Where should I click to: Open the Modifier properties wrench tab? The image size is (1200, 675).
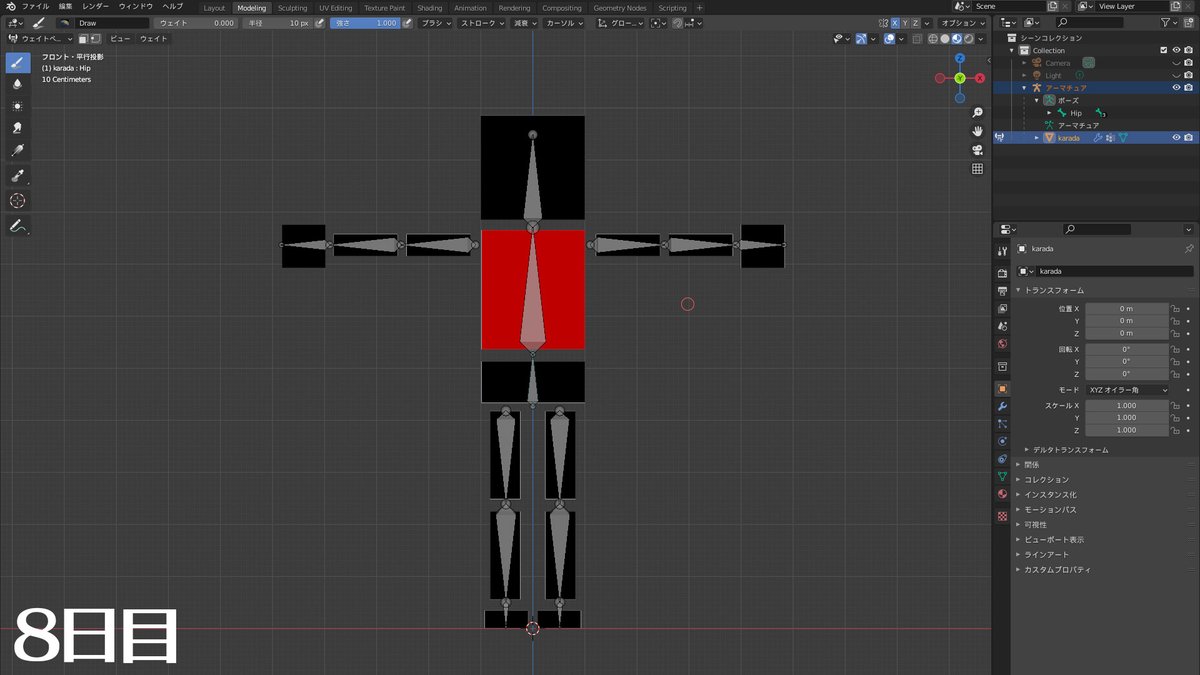pos(1002,406)
